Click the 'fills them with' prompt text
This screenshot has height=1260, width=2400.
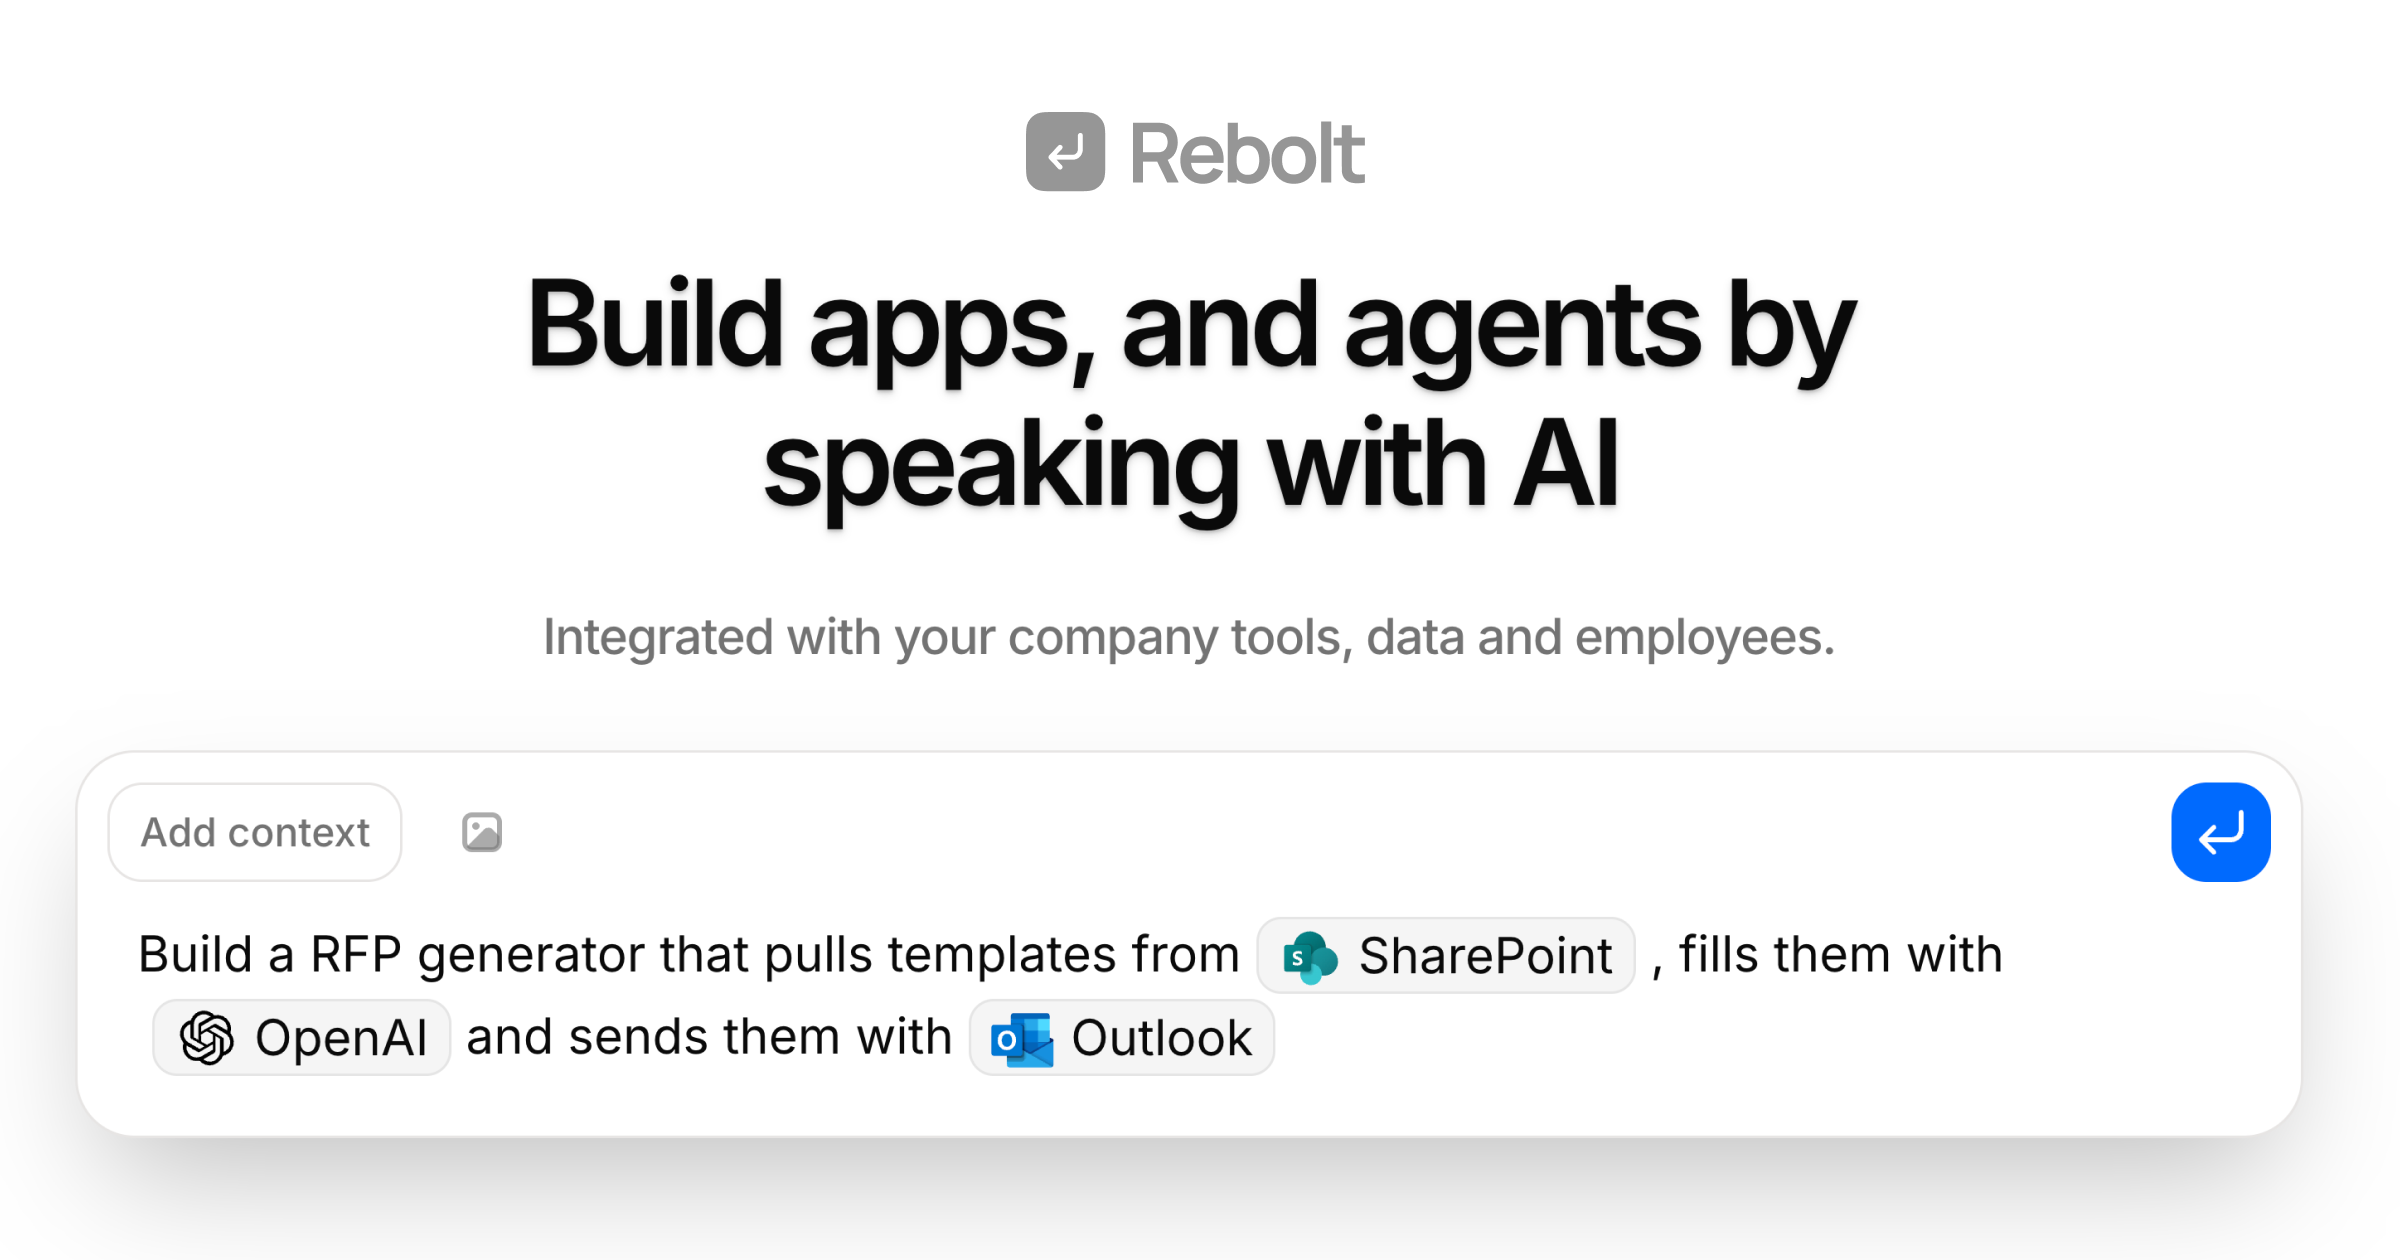pos(1840,954)
